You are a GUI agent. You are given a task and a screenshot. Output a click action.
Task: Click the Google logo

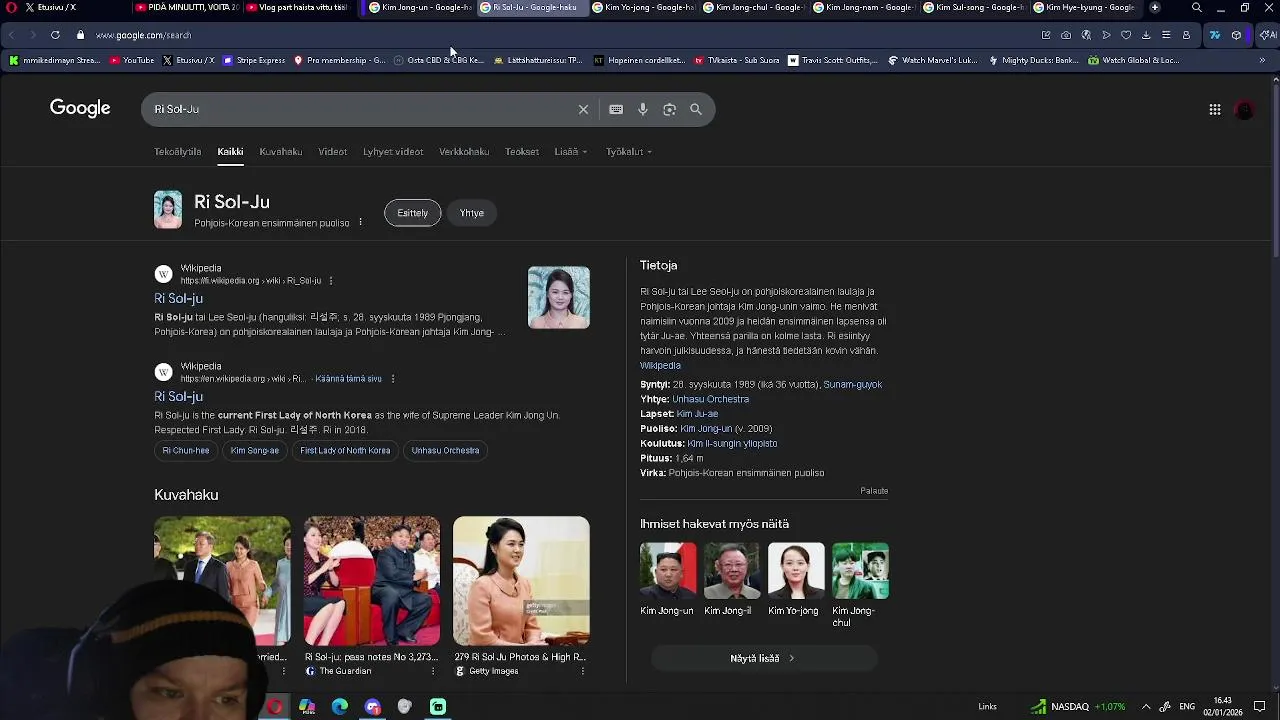(80, 108)
